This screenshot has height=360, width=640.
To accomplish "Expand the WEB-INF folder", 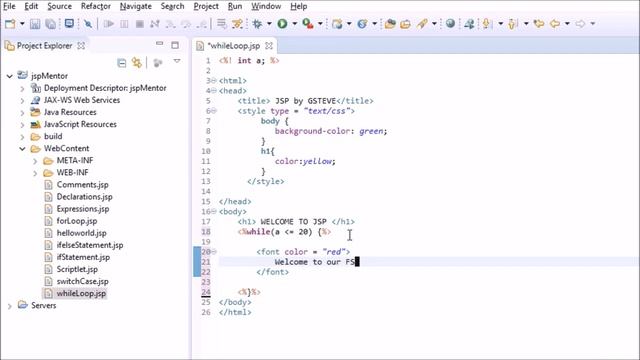I will click(x=35, y=173).
